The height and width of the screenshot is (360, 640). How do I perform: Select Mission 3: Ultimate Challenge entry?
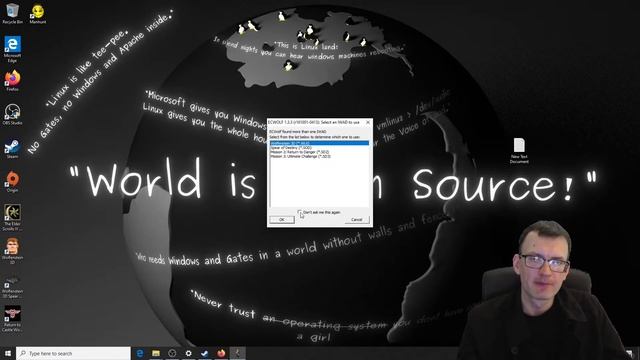point(319,156)
